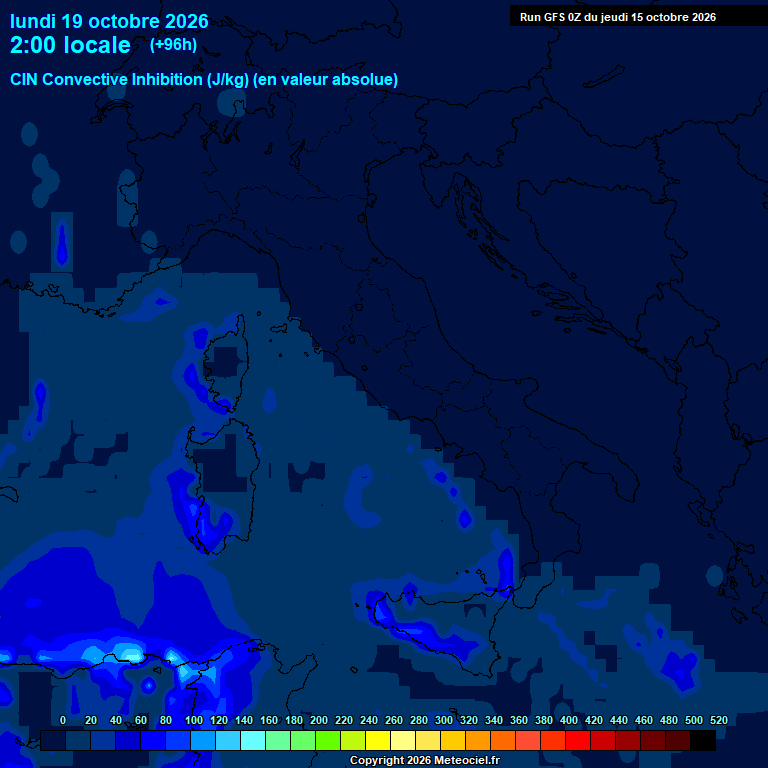Click the legend value '320'
Screen dimensions: 768x768
[x=468, y=720]
